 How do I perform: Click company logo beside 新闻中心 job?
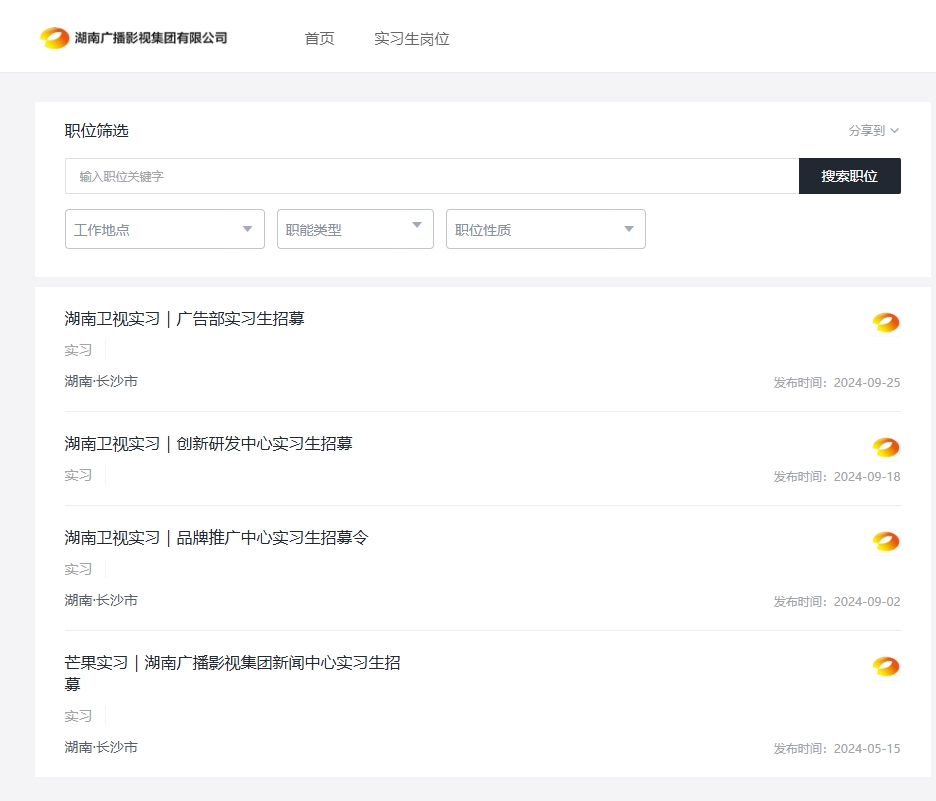(886, 666)
